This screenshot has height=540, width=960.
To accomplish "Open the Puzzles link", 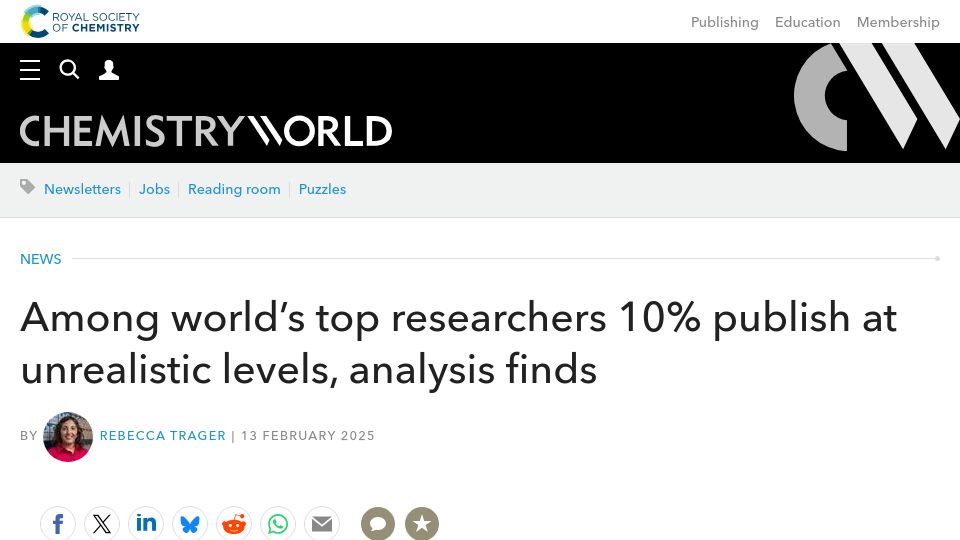I will (x=322, y=189).
